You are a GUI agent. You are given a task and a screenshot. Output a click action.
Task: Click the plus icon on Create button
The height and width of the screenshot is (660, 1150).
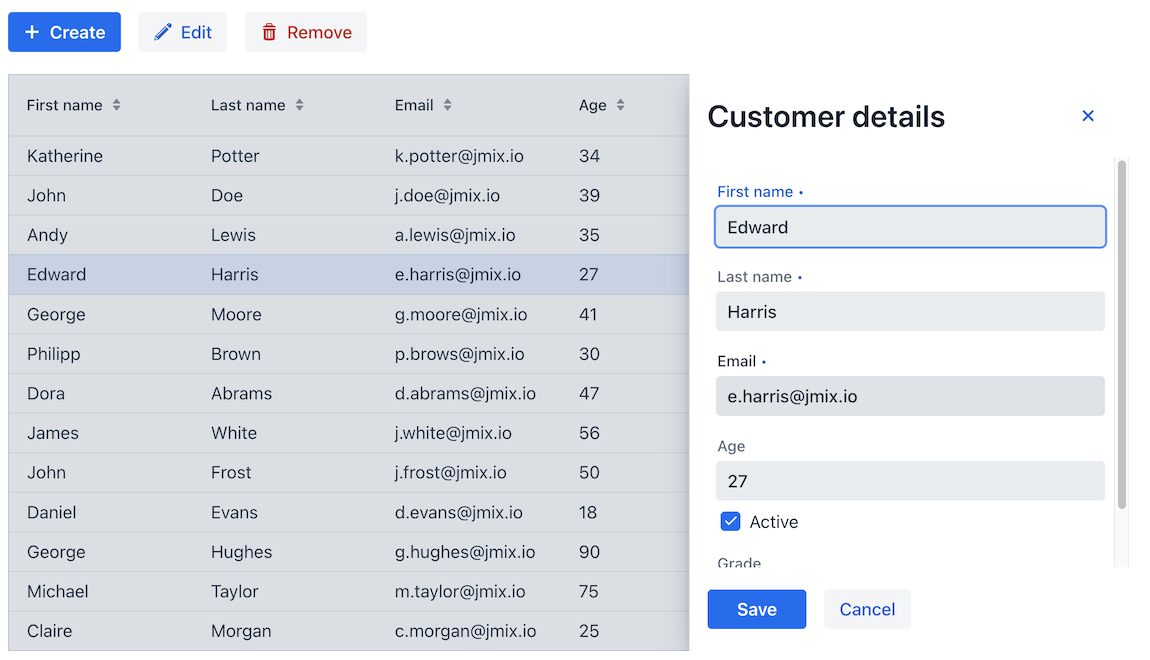32,32
